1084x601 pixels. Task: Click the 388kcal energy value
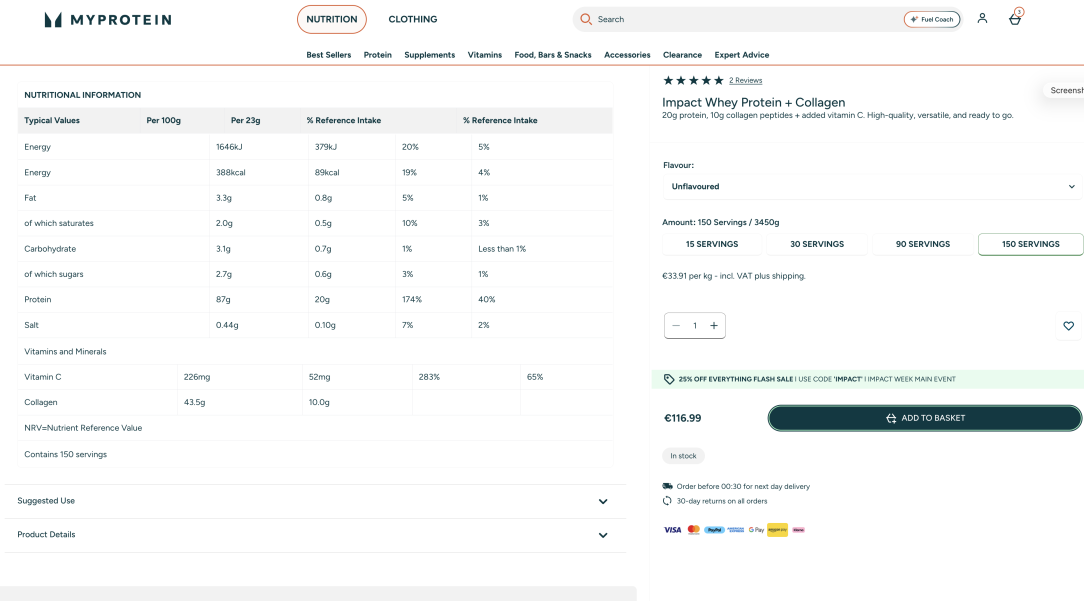pyautogui.click(x=230, y=172)
